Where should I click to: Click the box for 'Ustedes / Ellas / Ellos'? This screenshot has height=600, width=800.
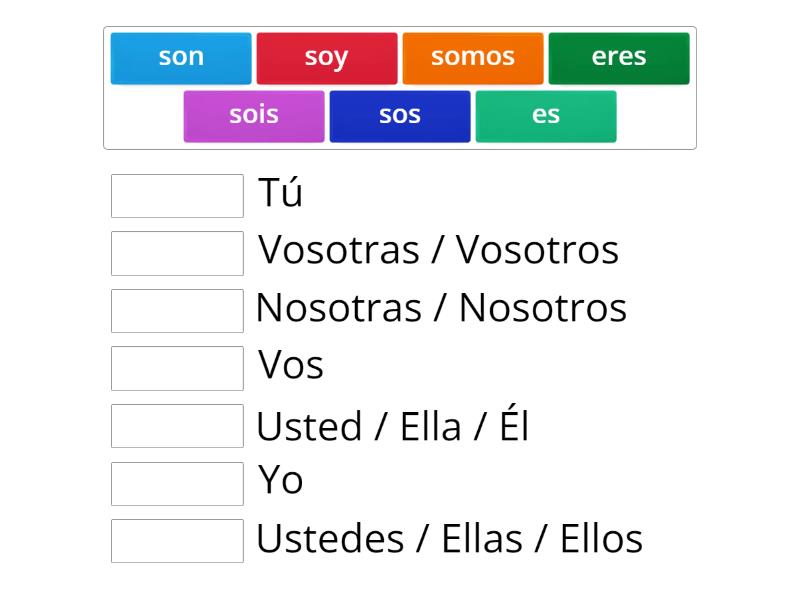tap(177, 542)
